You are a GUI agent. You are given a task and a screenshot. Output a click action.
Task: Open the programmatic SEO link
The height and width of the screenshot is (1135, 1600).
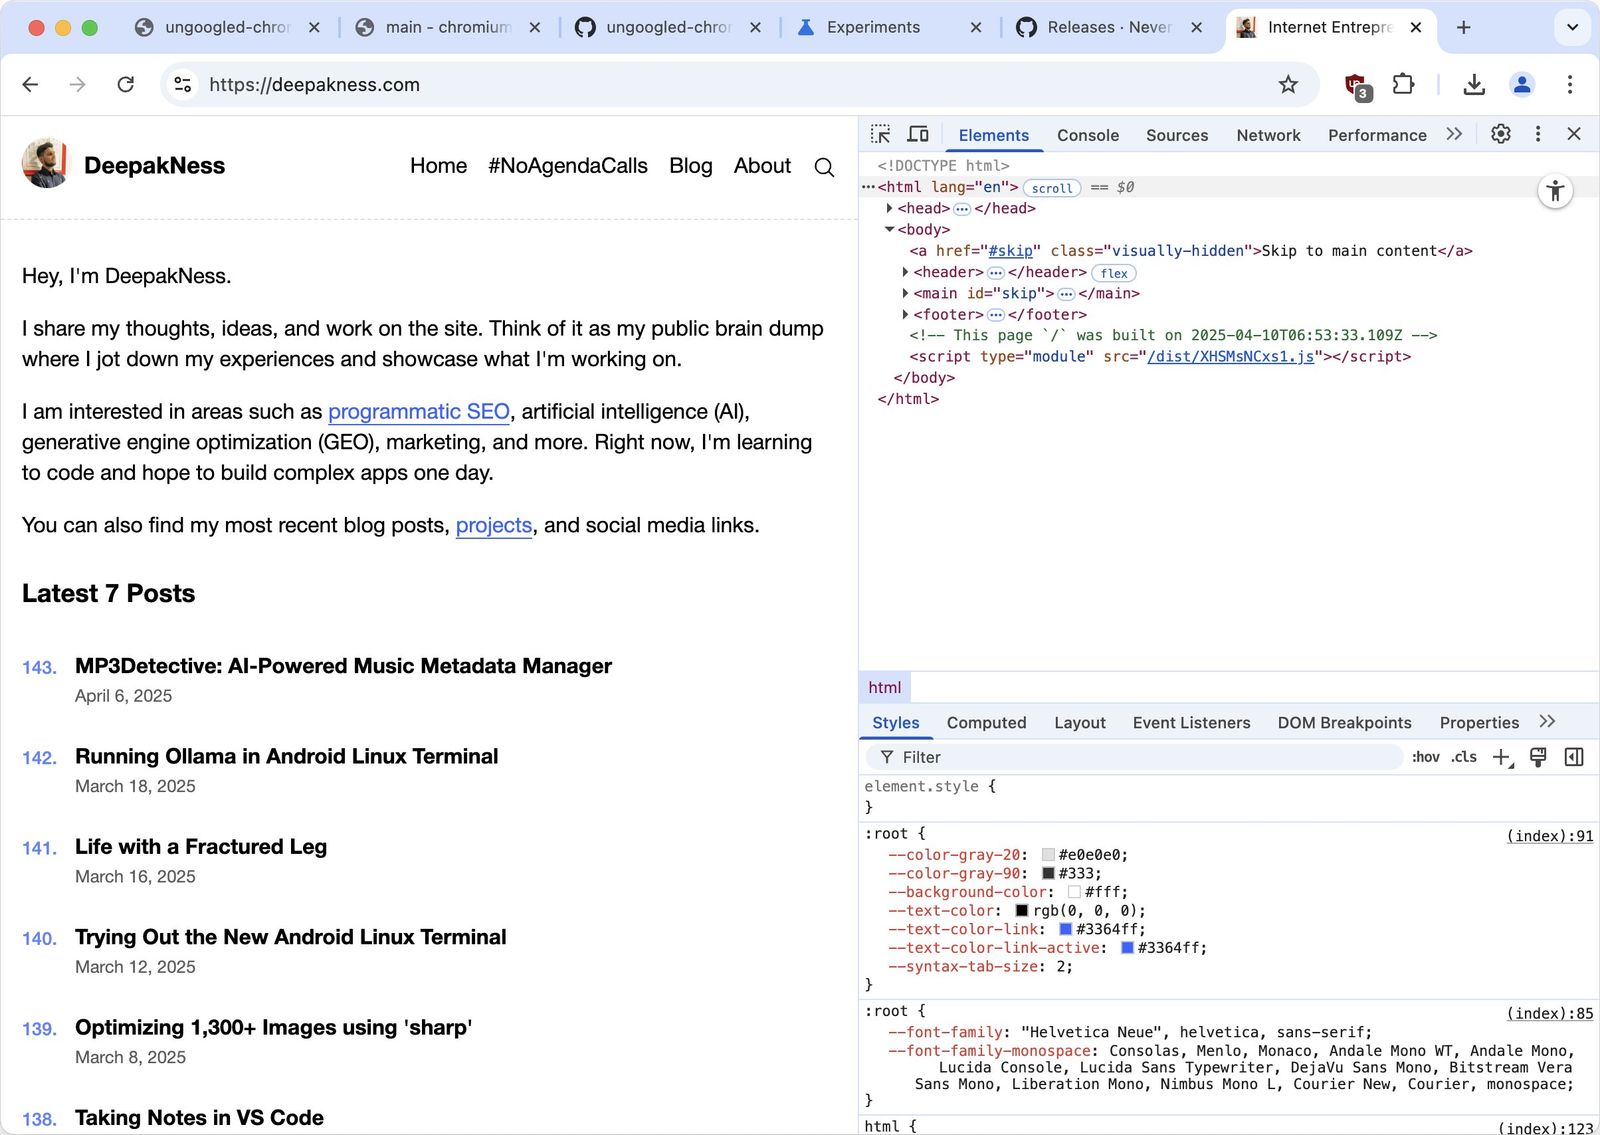418,411
